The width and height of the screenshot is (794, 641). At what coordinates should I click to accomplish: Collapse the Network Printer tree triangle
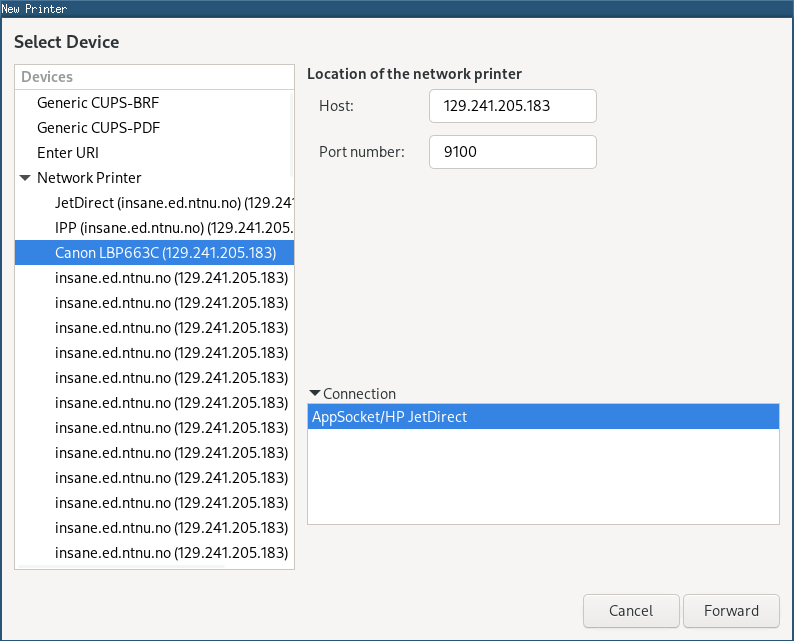pyautogui.click(x=25, y=178)
